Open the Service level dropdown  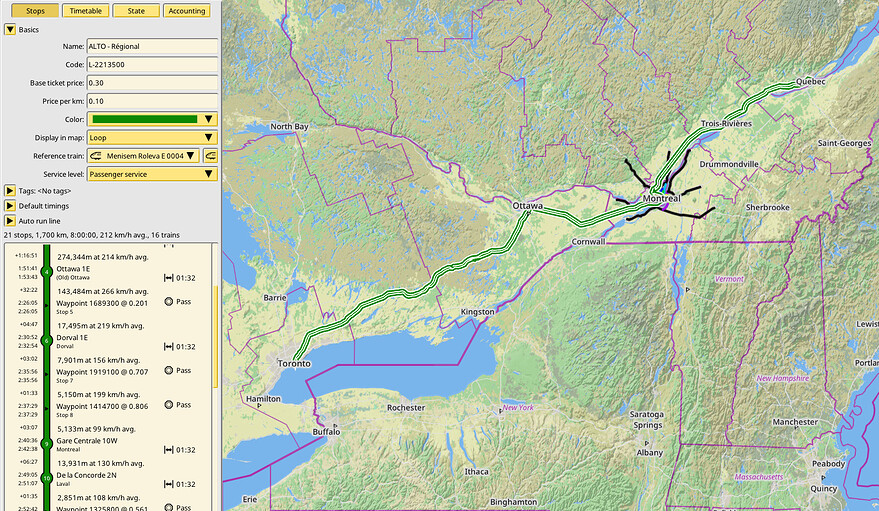(152, 174)
